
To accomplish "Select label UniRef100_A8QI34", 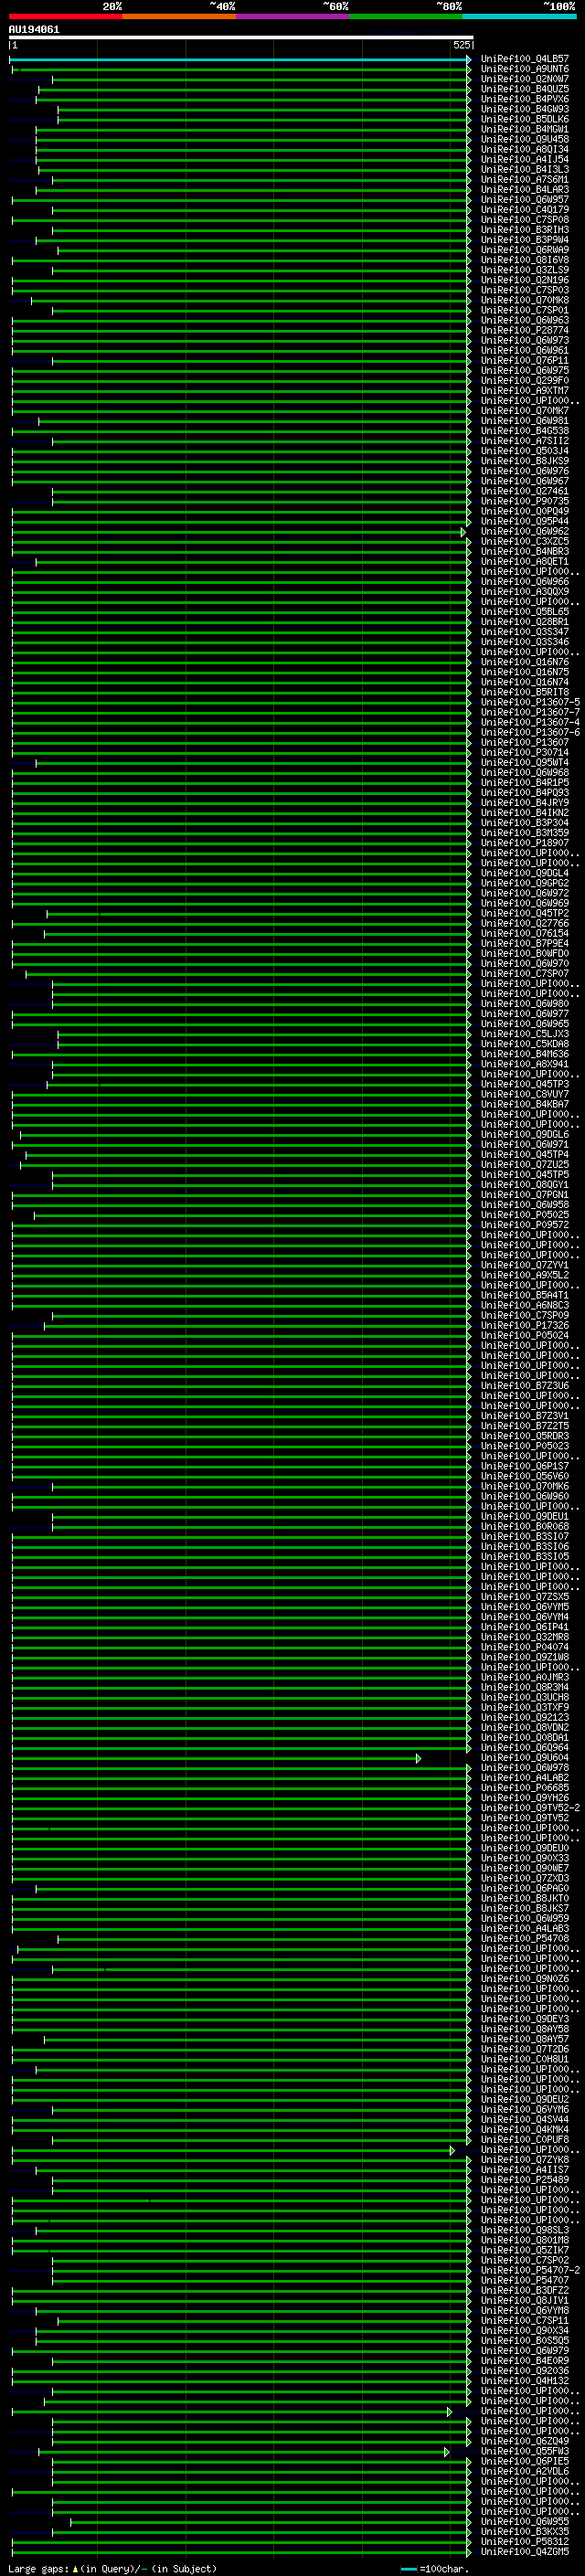I will tap(524, 149).
